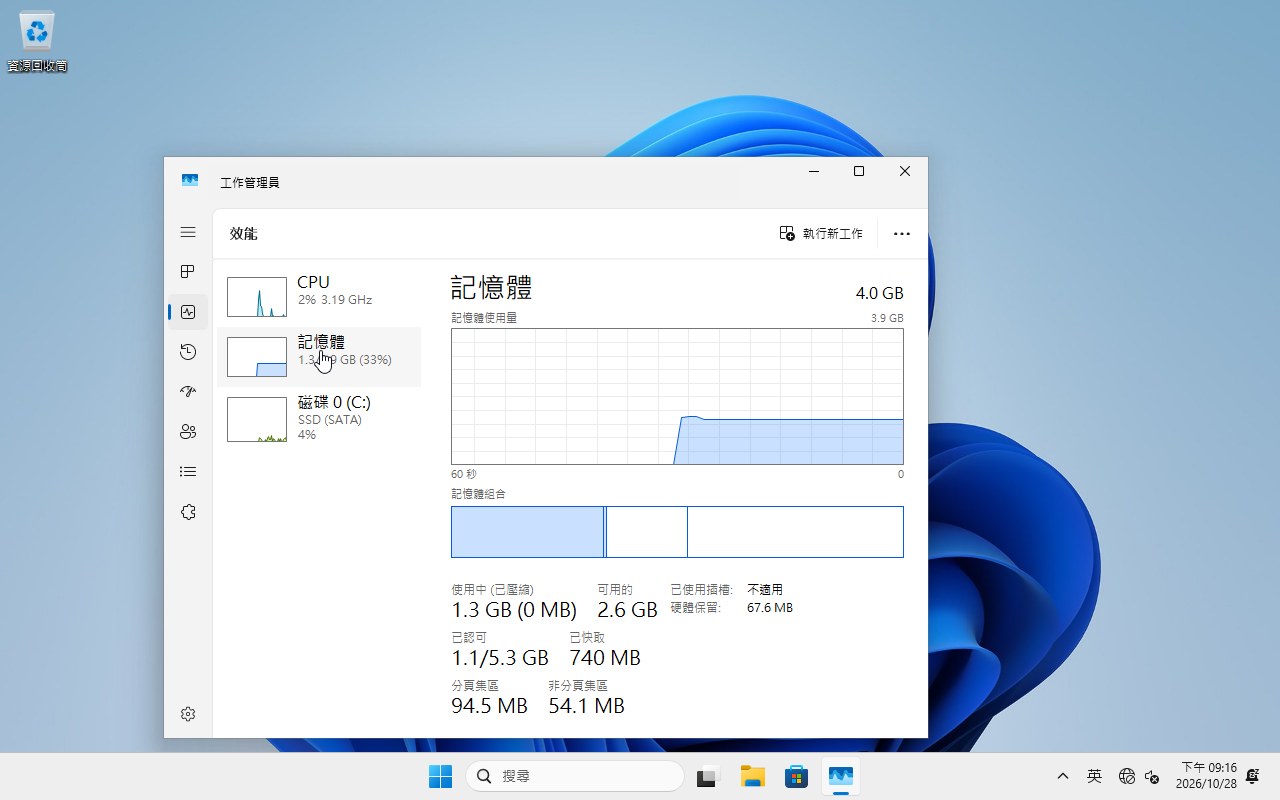Select the CPU performance item

pos(319,297)
